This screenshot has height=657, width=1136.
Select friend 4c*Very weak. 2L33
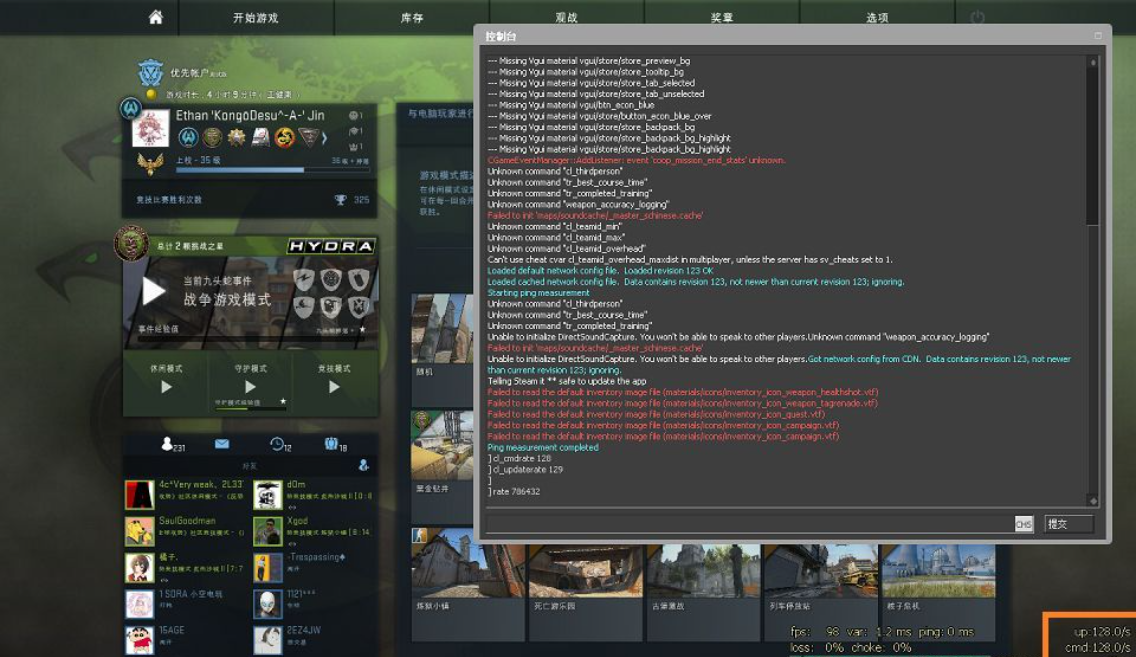(x=185, y=495)
